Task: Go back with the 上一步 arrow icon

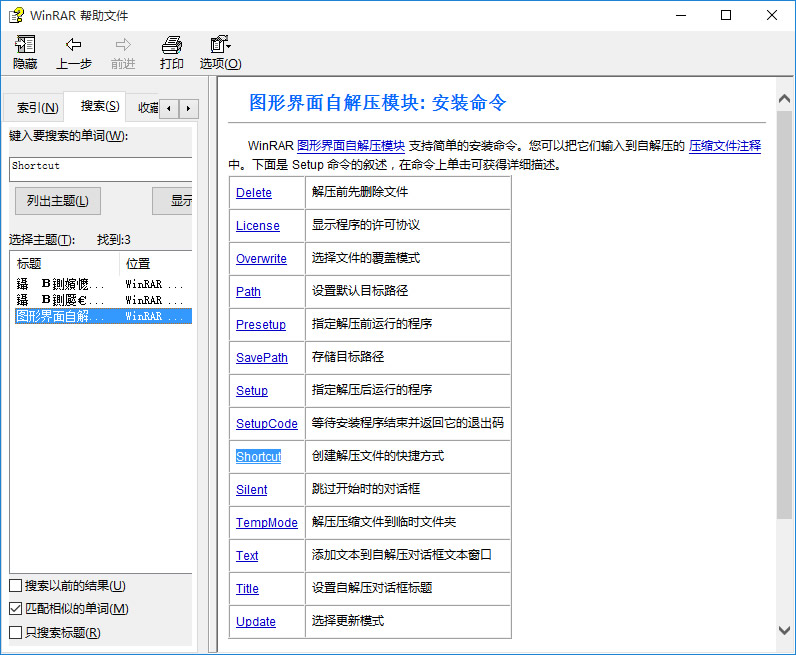Action: [74, 45]
